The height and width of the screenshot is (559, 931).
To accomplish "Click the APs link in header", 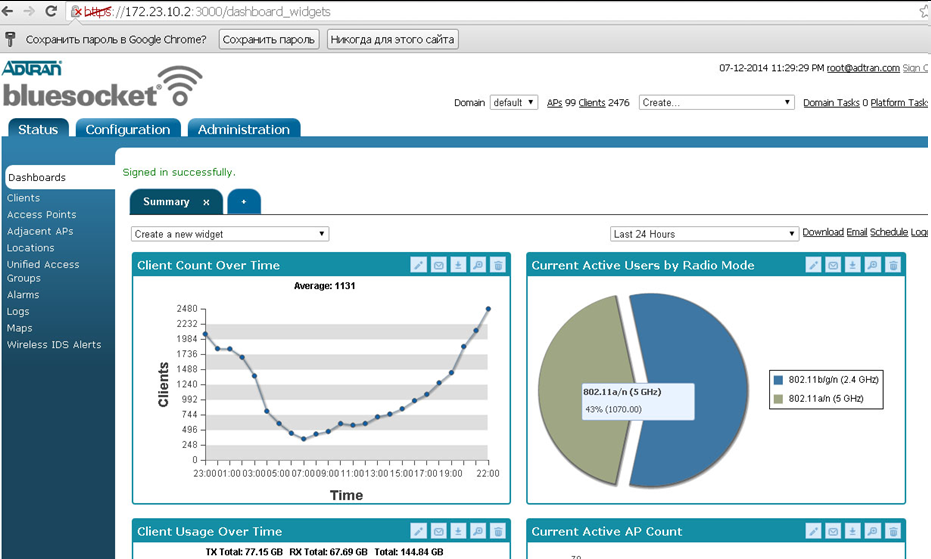I will [x=555, y=103].
